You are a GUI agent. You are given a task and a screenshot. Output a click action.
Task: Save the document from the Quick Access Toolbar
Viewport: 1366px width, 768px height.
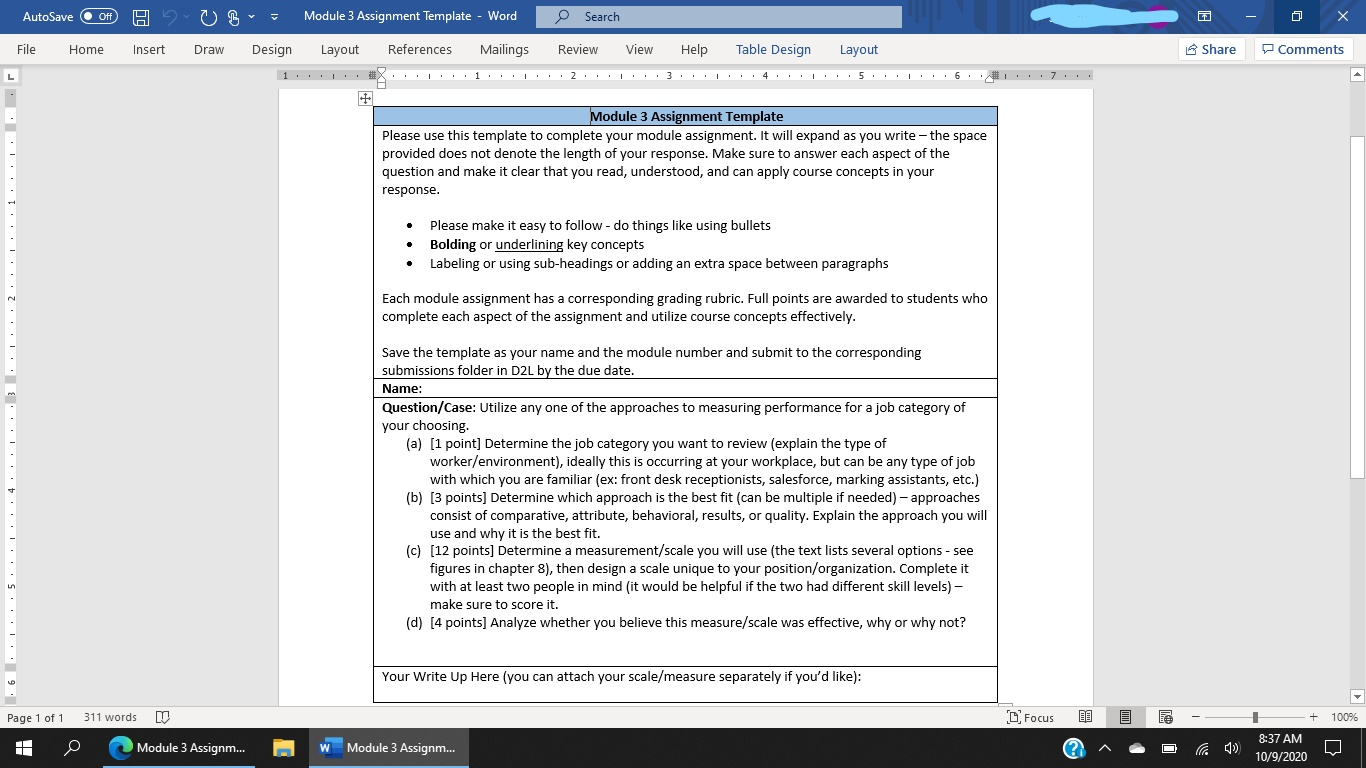tap(139, 16)
